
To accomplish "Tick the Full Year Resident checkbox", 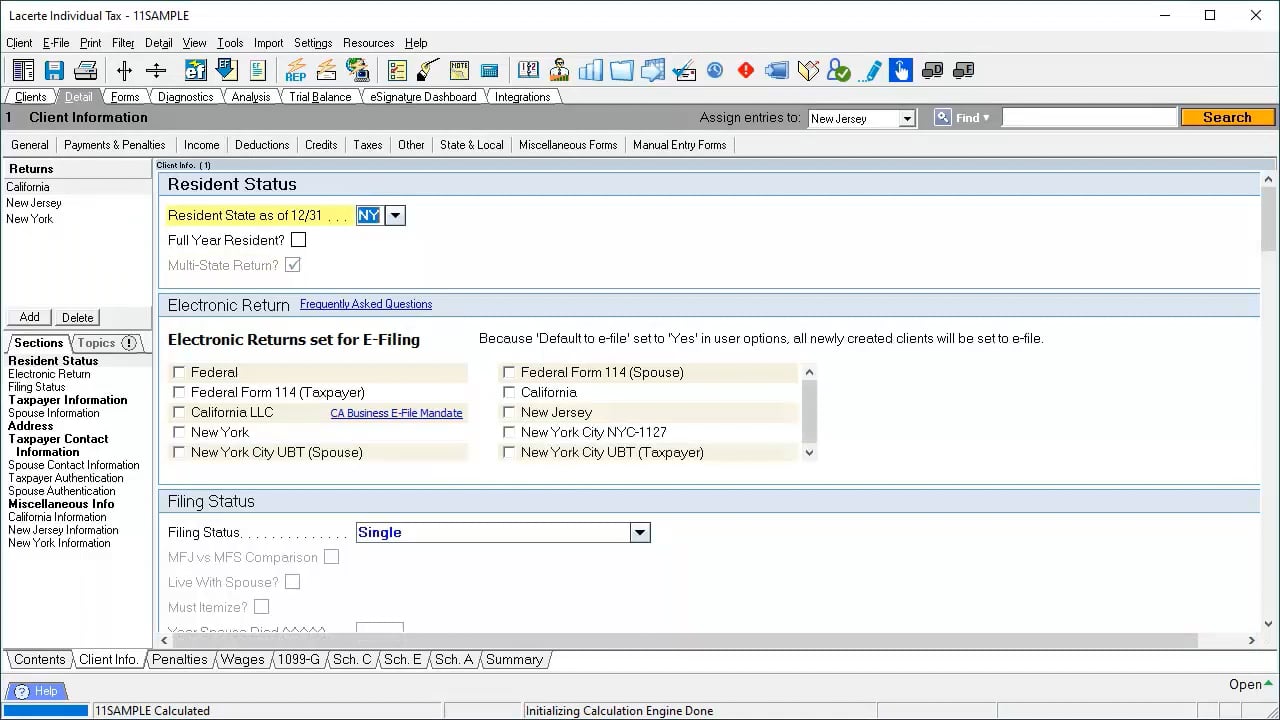I will click(298, 240).
